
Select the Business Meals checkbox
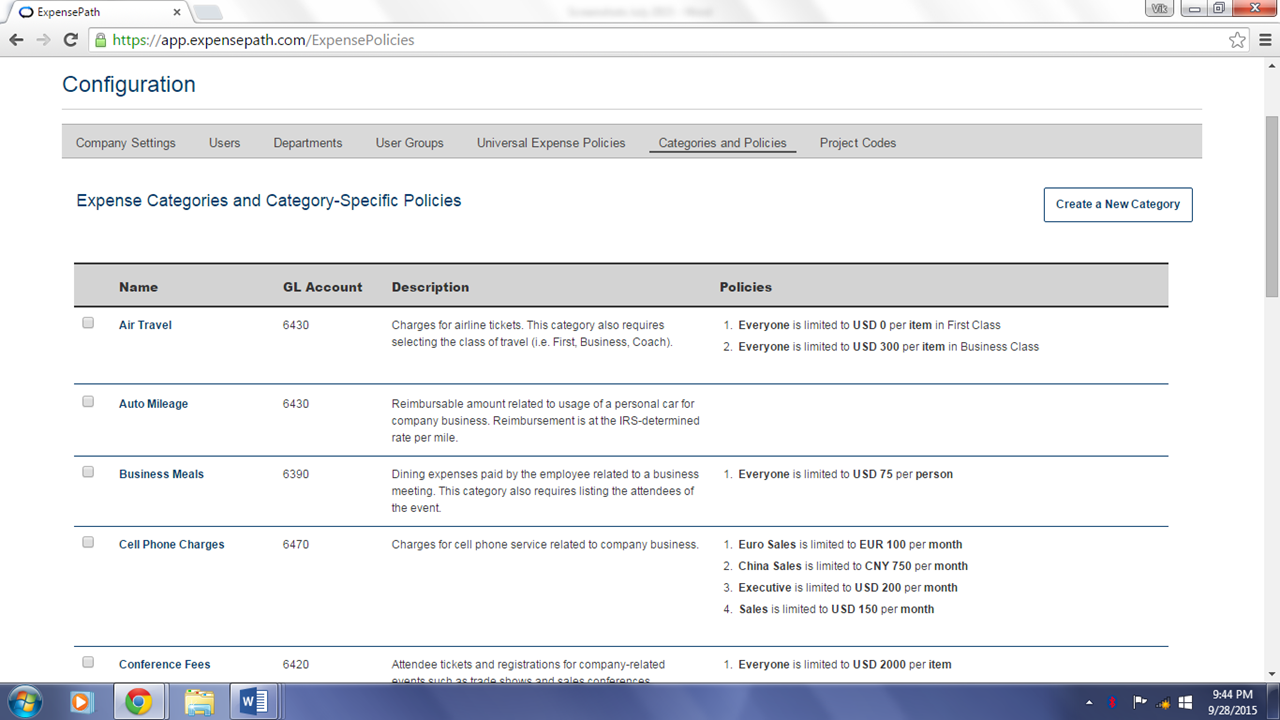[x=88, y=472]
